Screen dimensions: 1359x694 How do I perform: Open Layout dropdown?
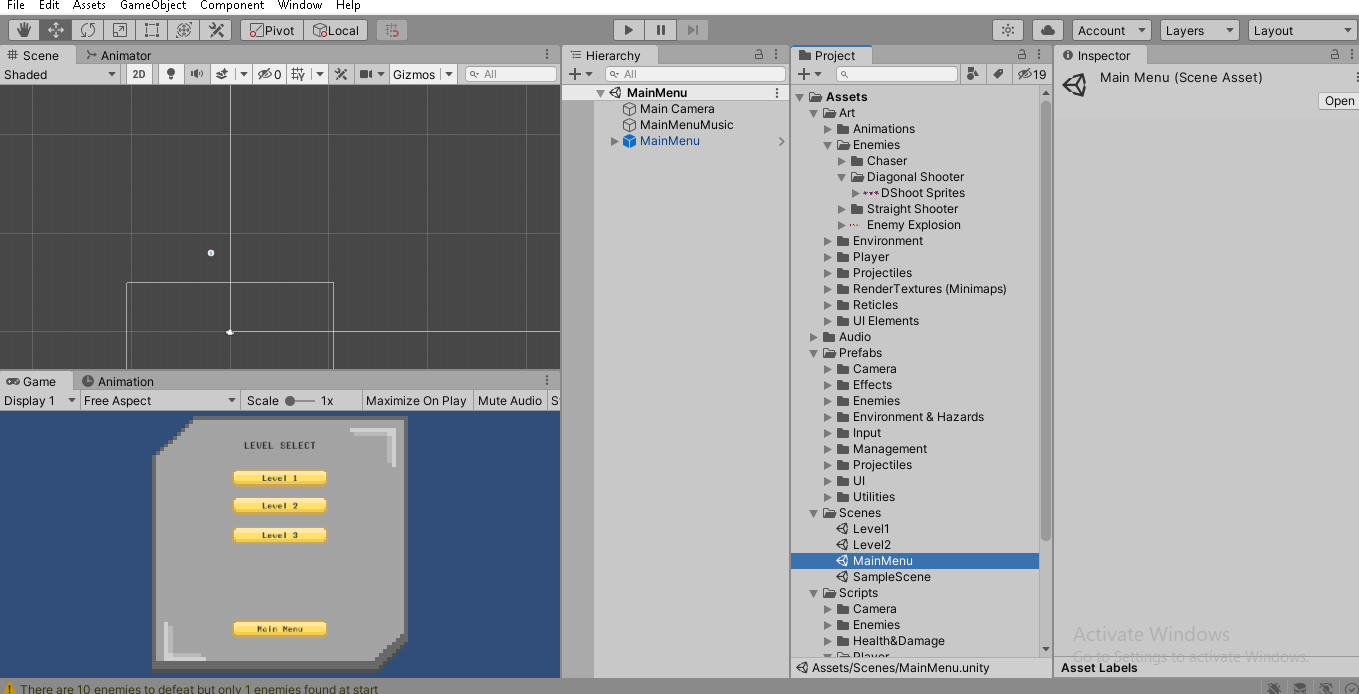coord(1302,30)
